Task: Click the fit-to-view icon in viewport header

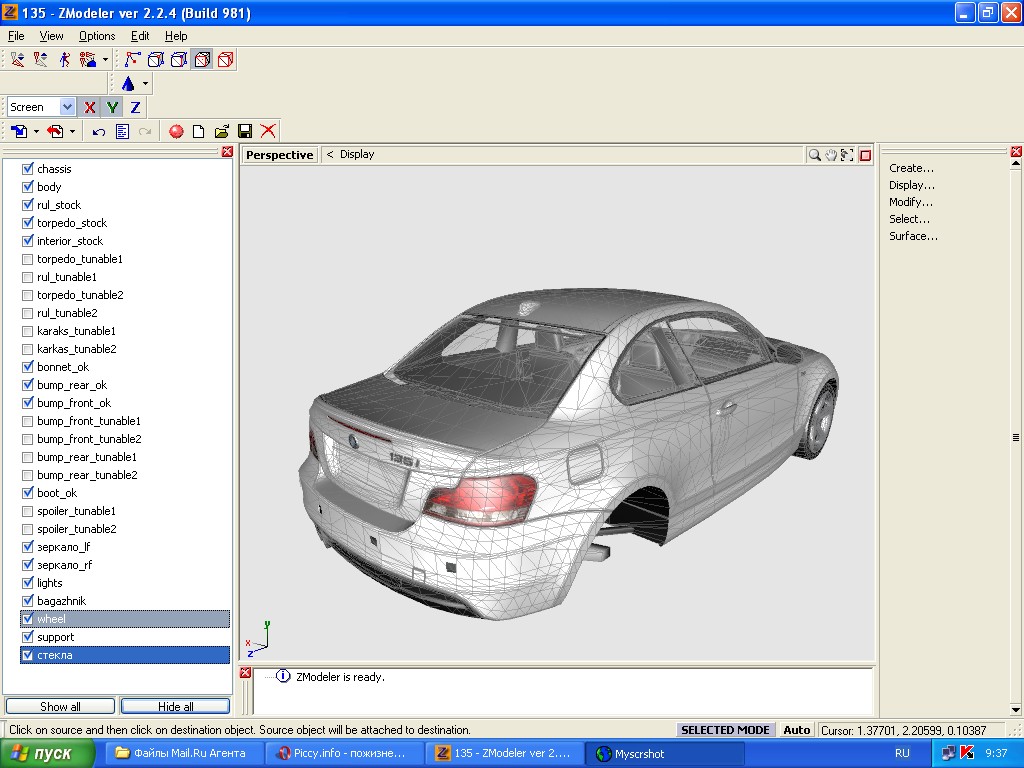Action: click(x=847, y=155)
